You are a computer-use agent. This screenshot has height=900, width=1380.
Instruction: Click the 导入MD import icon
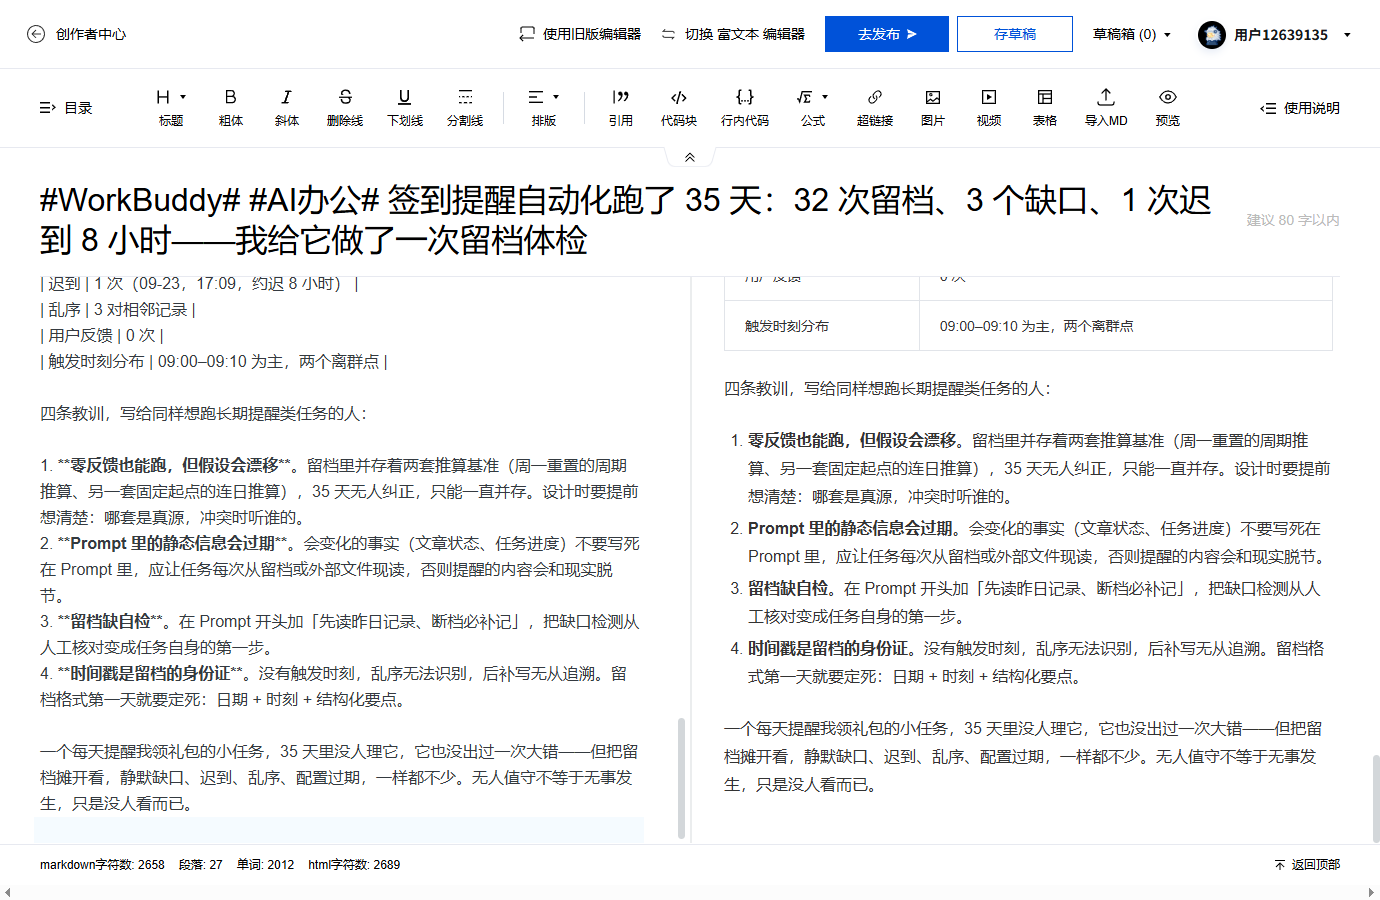1106,97
